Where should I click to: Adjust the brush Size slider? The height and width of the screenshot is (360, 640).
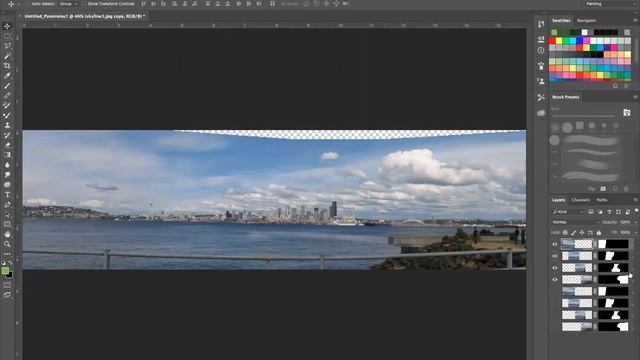point(584,116)
